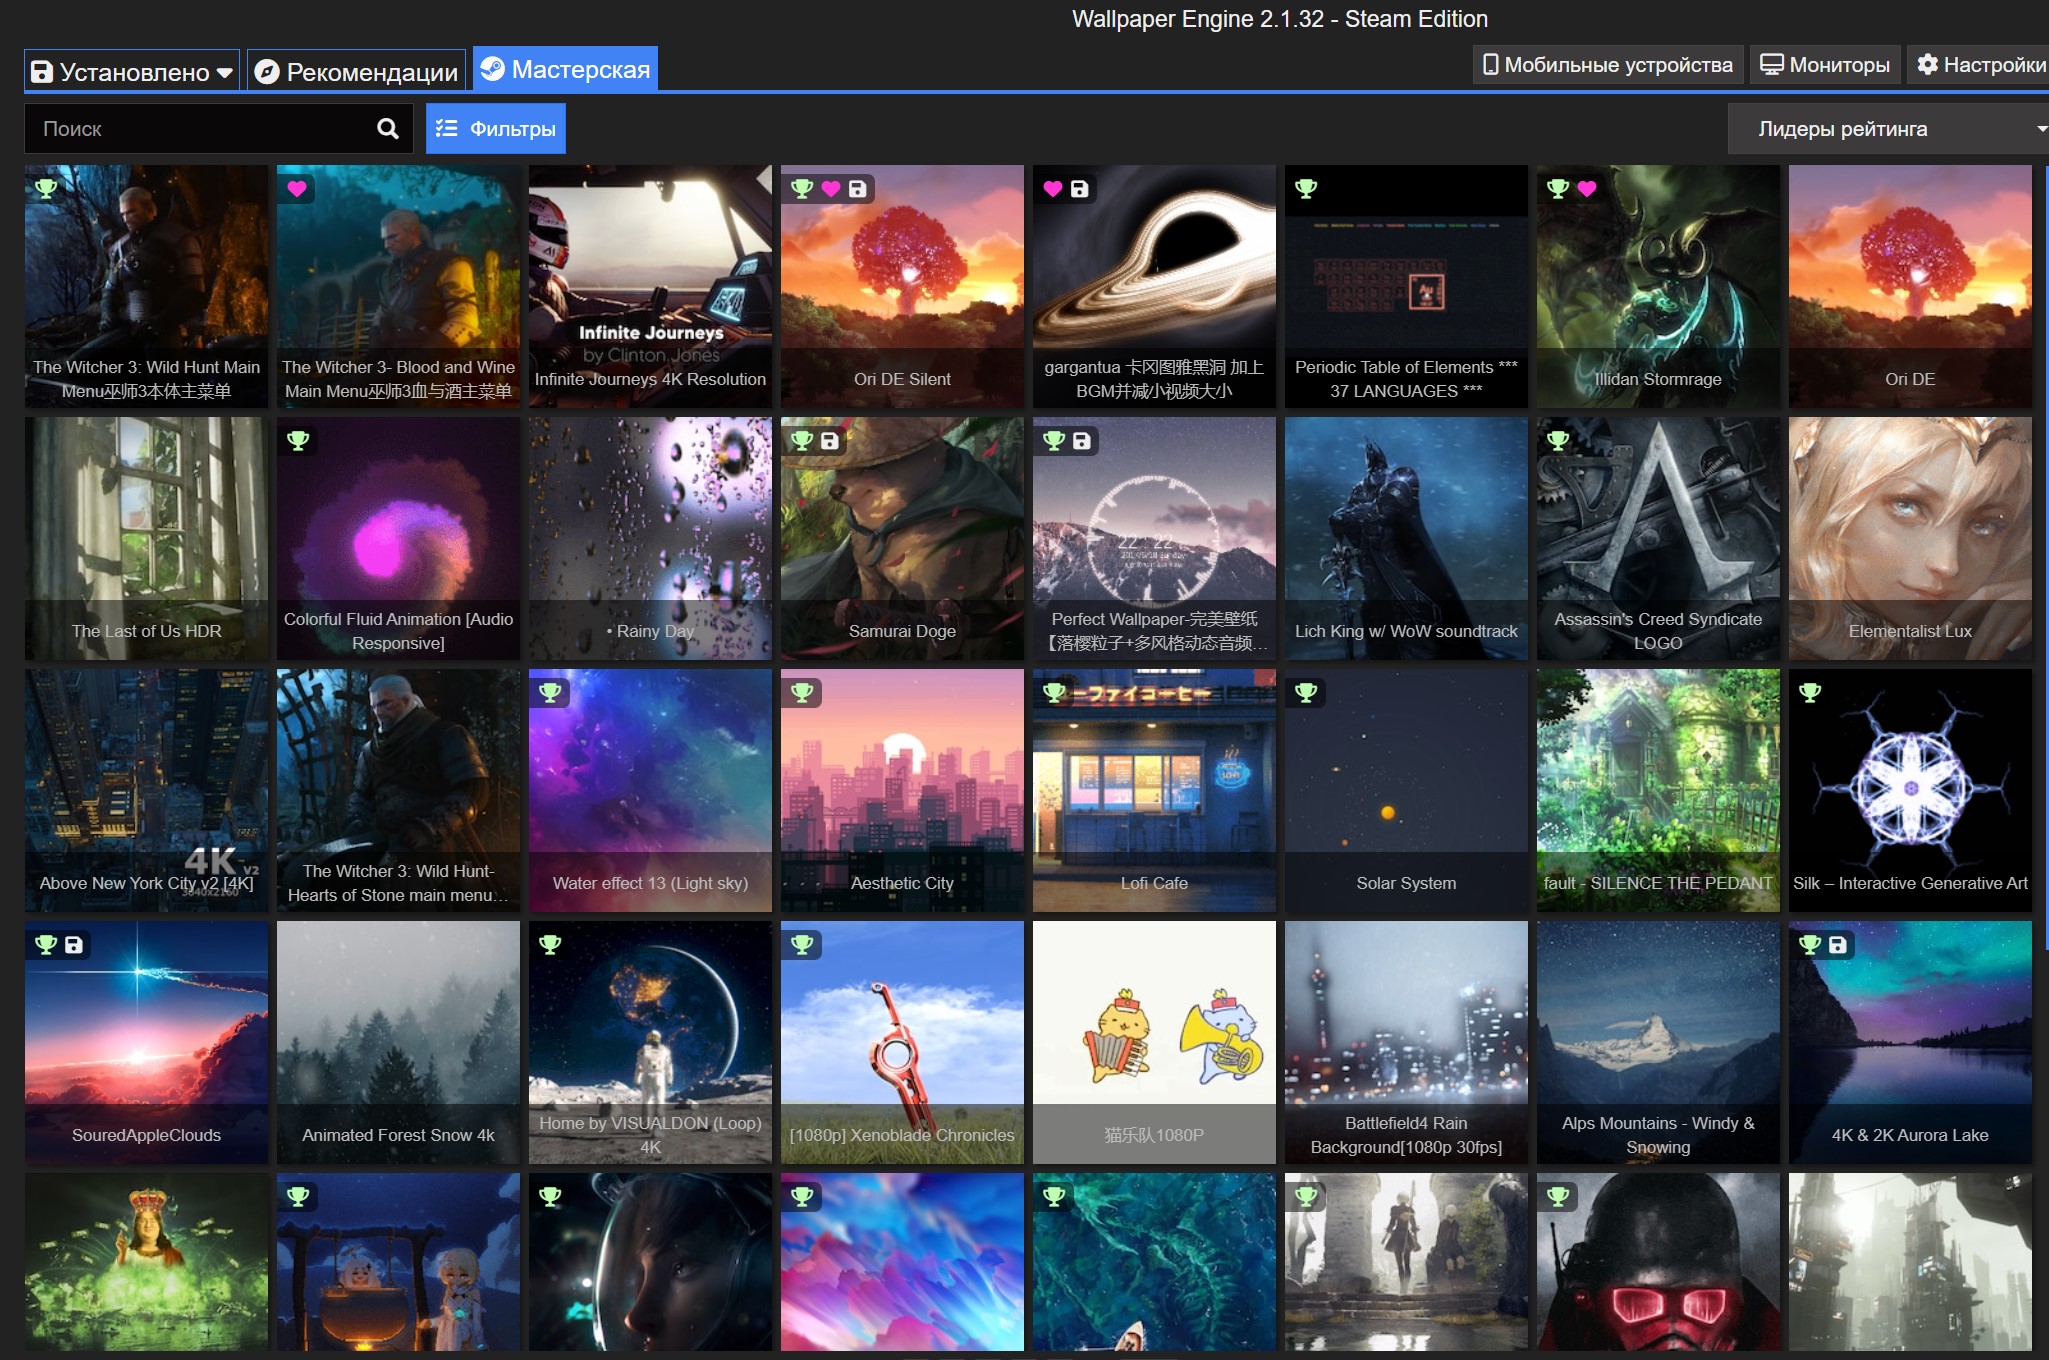Click the pink heart icon on Witcher 3 Blood and Wine
The image size is (2049, 1360).
click(297, 189)
